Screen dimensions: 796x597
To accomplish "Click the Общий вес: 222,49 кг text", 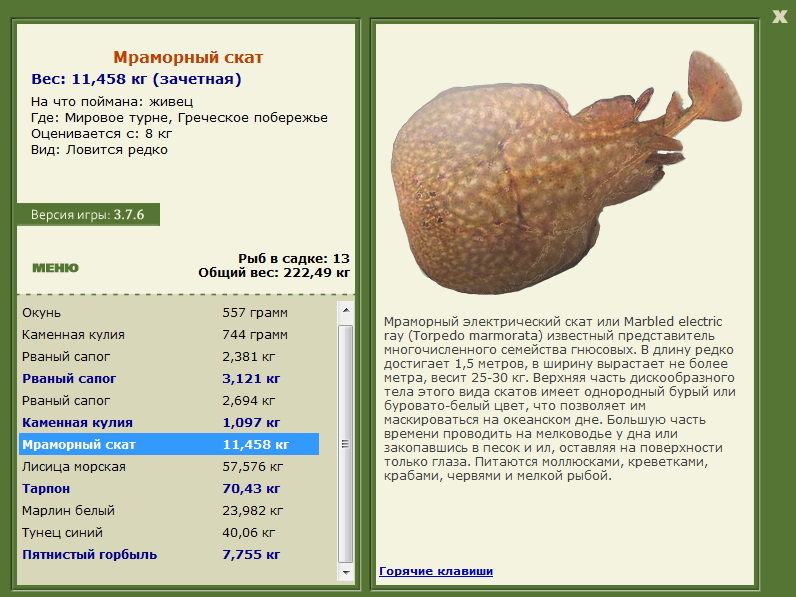I will click(x=274, y=273).
